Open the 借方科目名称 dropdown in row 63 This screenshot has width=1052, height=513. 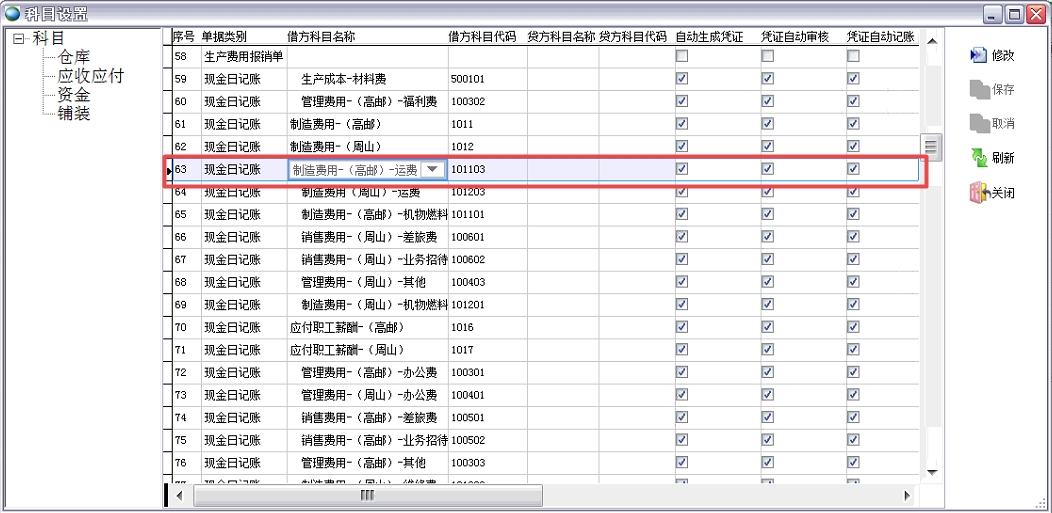[x=432, y=170]
